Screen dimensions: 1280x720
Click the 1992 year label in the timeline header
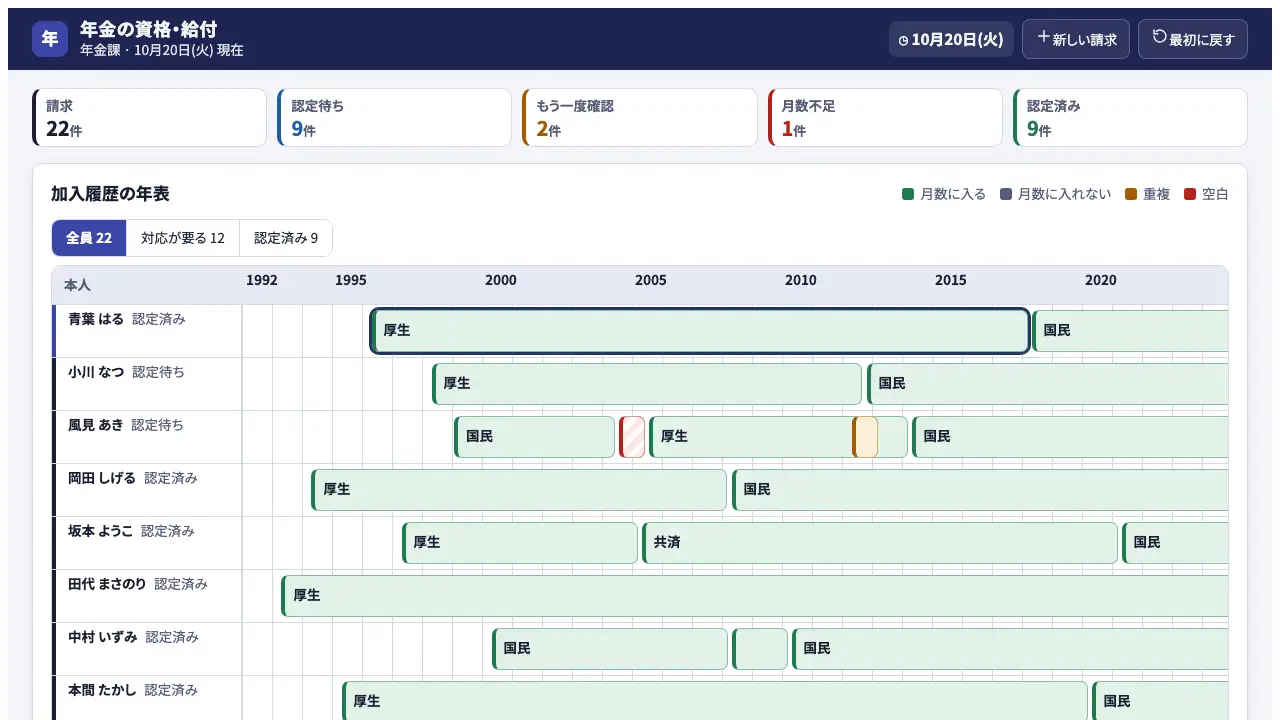[x=262, y=280]
